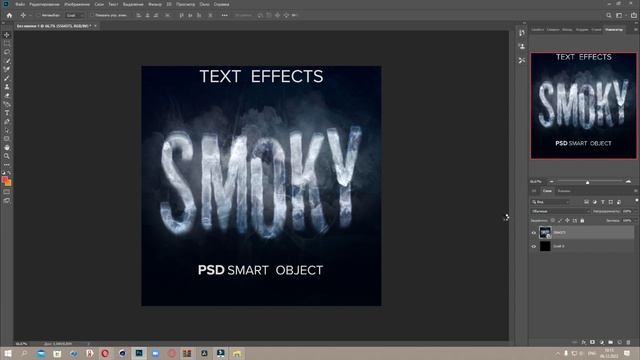This screenshot has height=360, width=640.
Task: Open the Окно menu
Action: tap(204, 4)
